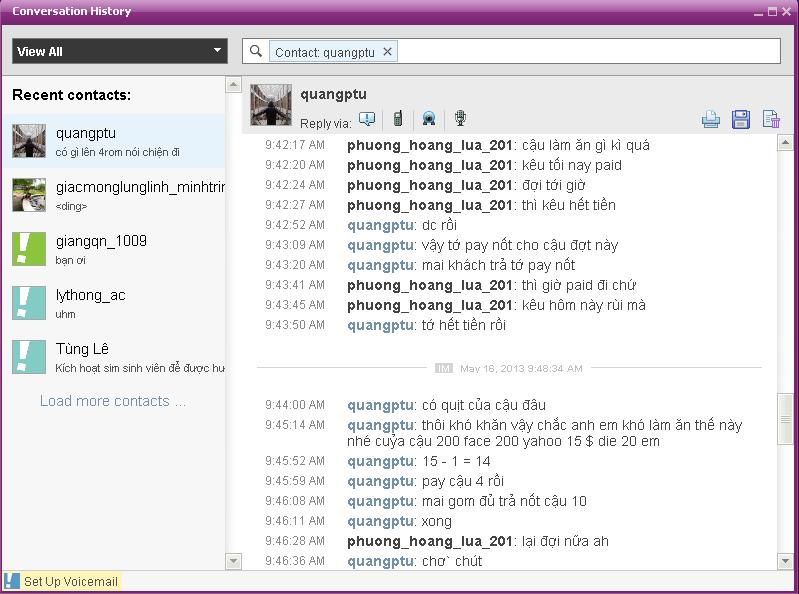799x594 pixels.
Task: Click message 'pay cậu 4 rồi'
Action: click(463, 481)
